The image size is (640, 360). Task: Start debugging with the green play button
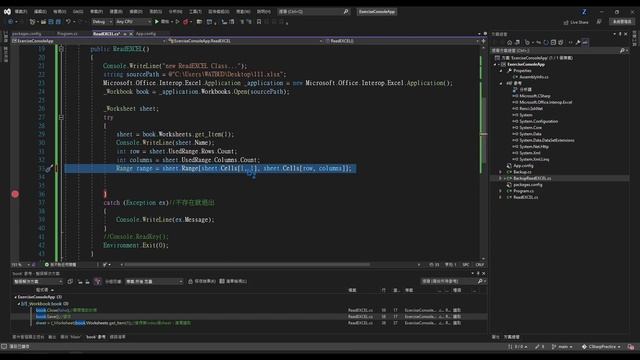coord(157,22)
